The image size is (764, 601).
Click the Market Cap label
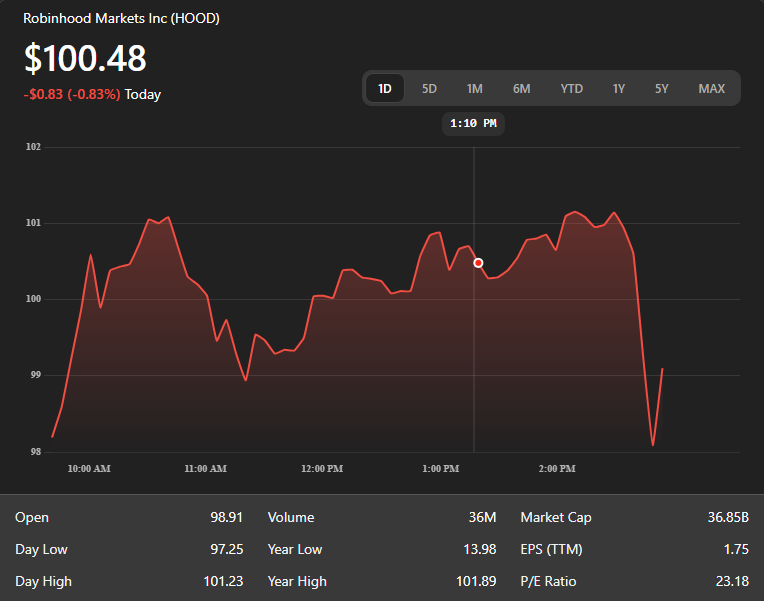click(556, 518)
